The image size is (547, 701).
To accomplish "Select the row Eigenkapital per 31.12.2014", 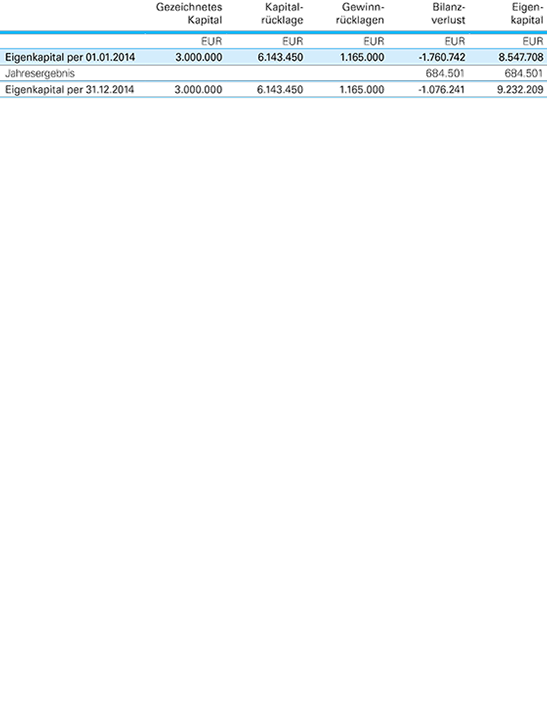I will 274,89.
